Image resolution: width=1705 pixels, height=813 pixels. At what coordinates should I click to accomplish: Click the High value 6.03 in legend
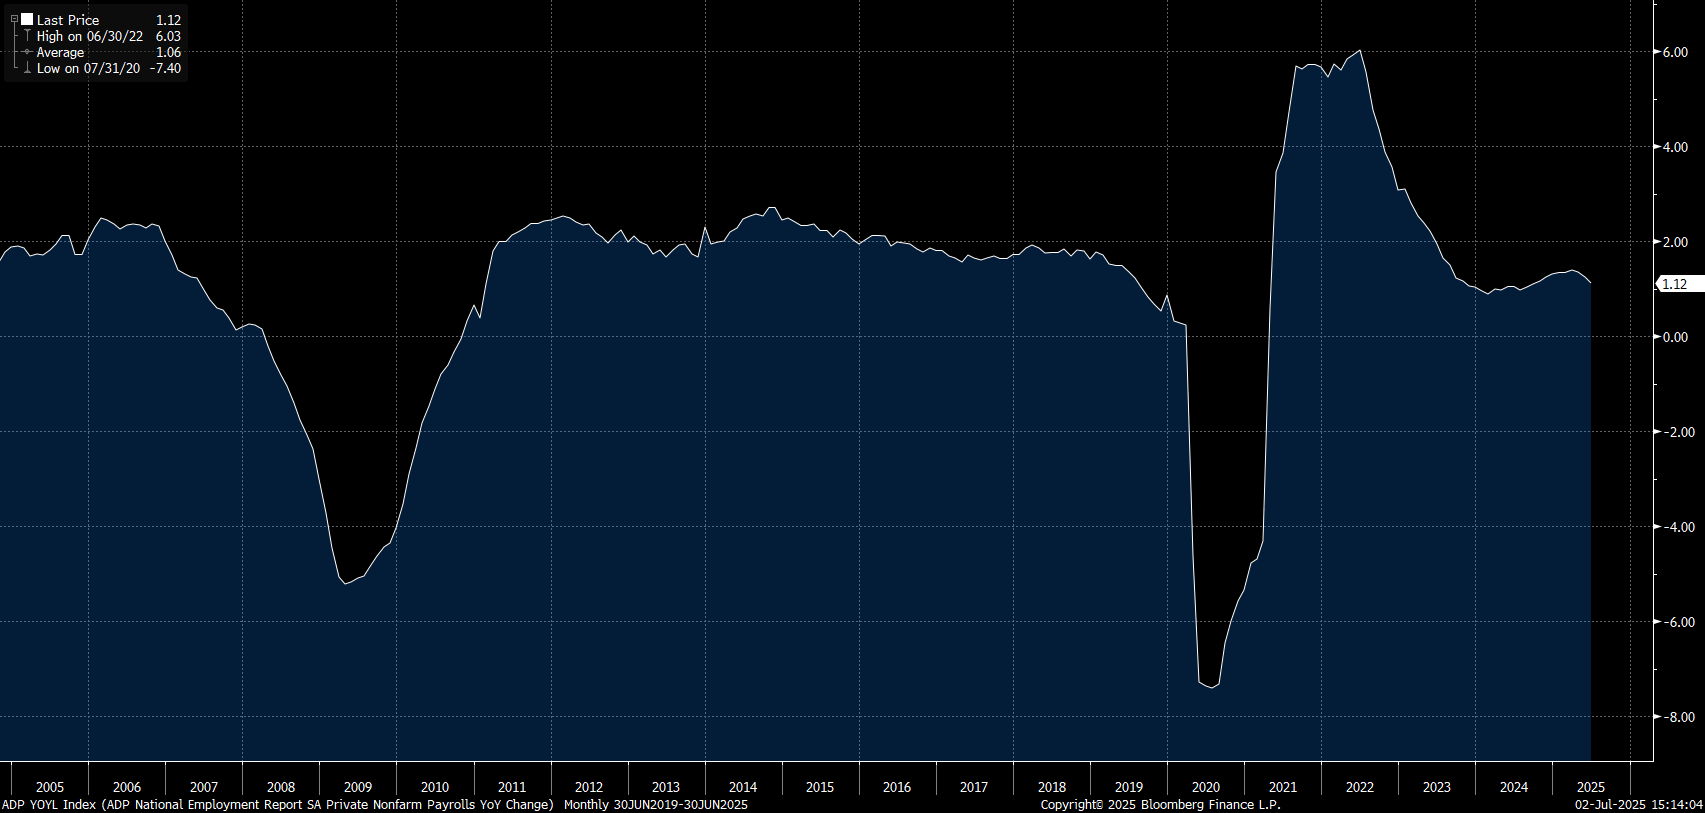(x=168, y=36)
